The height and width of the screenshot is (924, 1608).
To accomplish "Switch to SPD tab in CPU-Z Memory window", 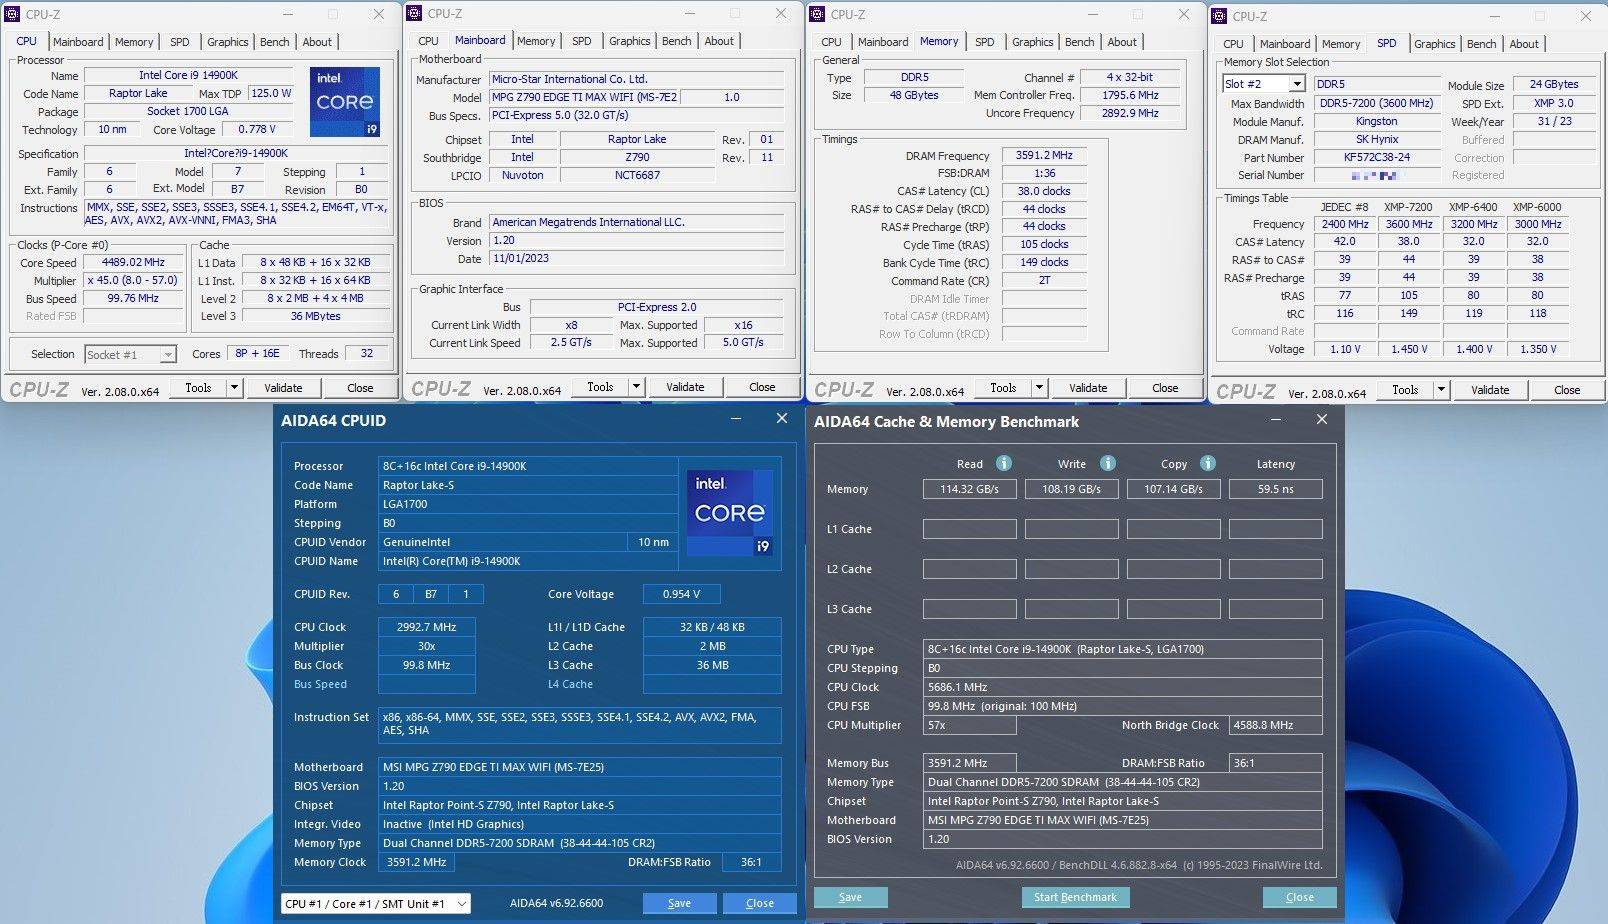I will pyautogui.click(x=984, y=42).
